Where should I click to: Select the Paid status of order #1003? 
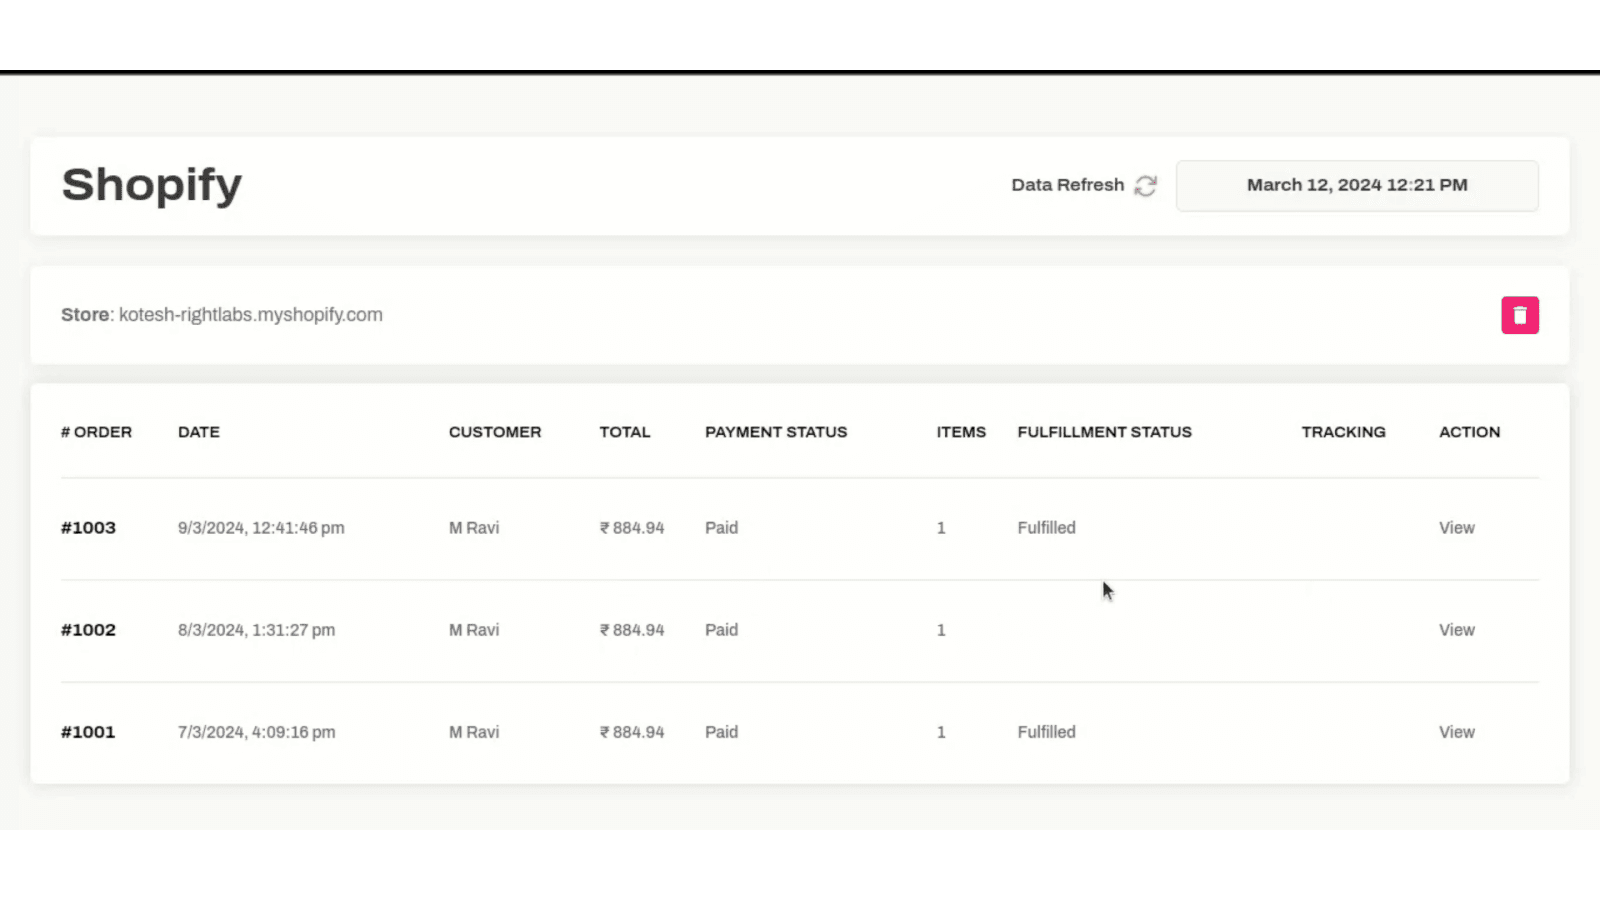tap(721, 527)
